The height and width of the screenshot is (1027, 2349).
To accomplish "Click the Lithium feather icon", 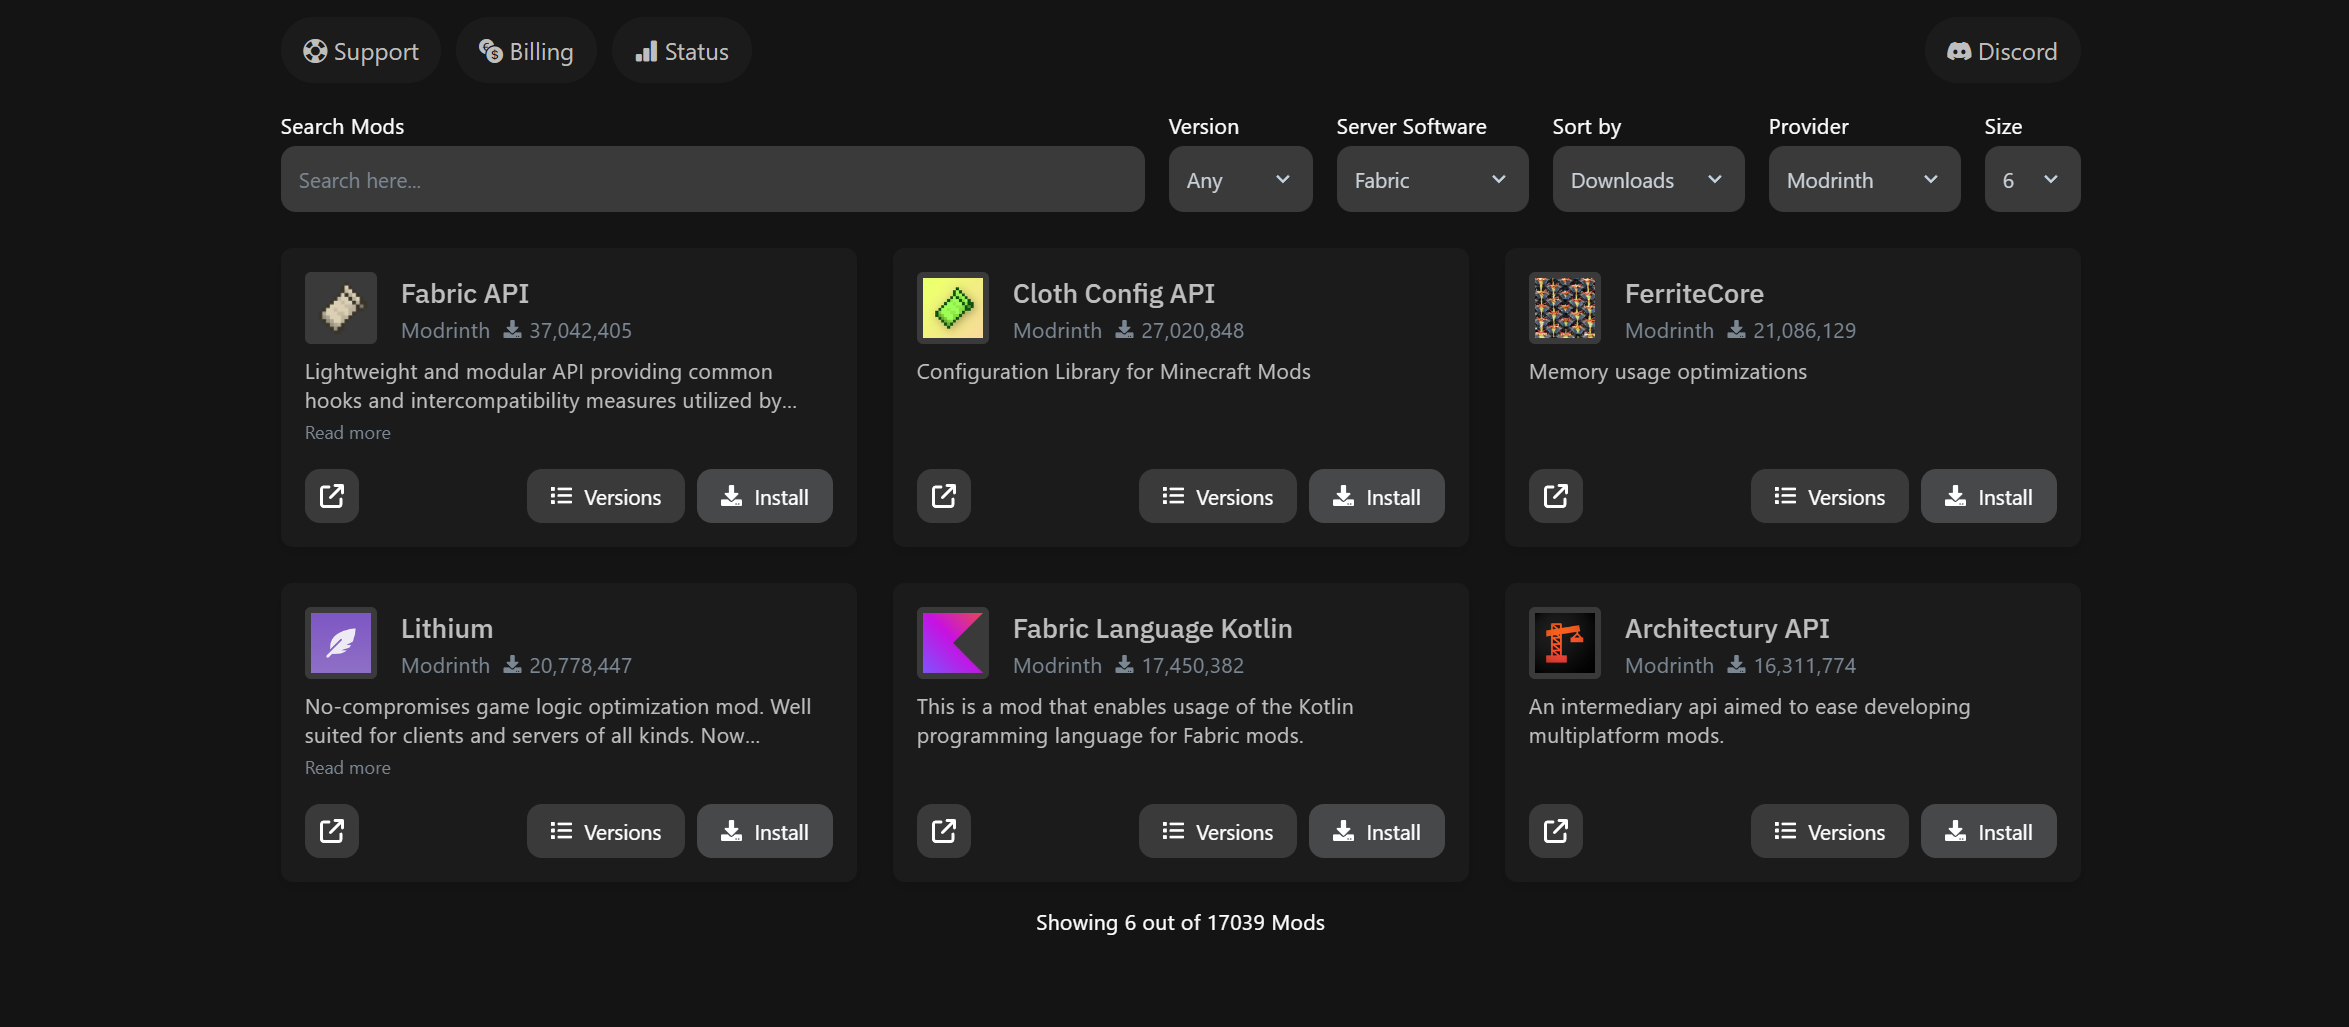I will tap(341, 643).
